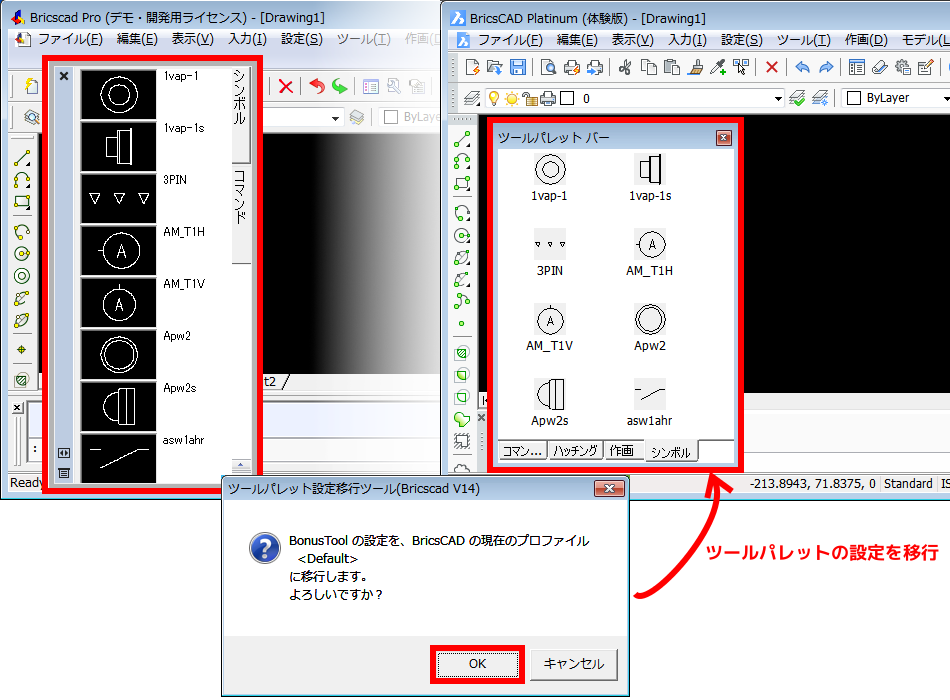Viewport: 950px width, 700px height.
Task: Open ファイル(F) menu in BricsCAD Platinum
Action: [510, 40]
